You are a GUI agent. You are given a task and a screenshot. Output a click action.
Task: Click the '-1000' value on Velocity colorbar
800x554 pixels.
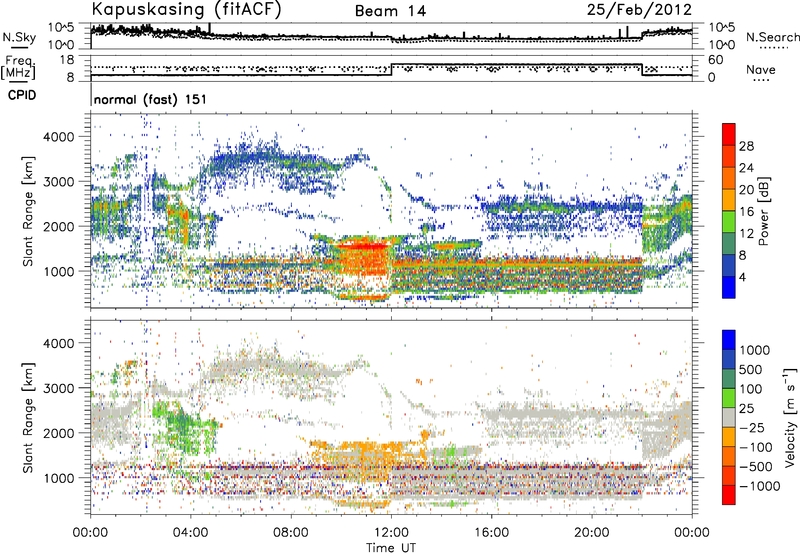[x=759, y=486]
